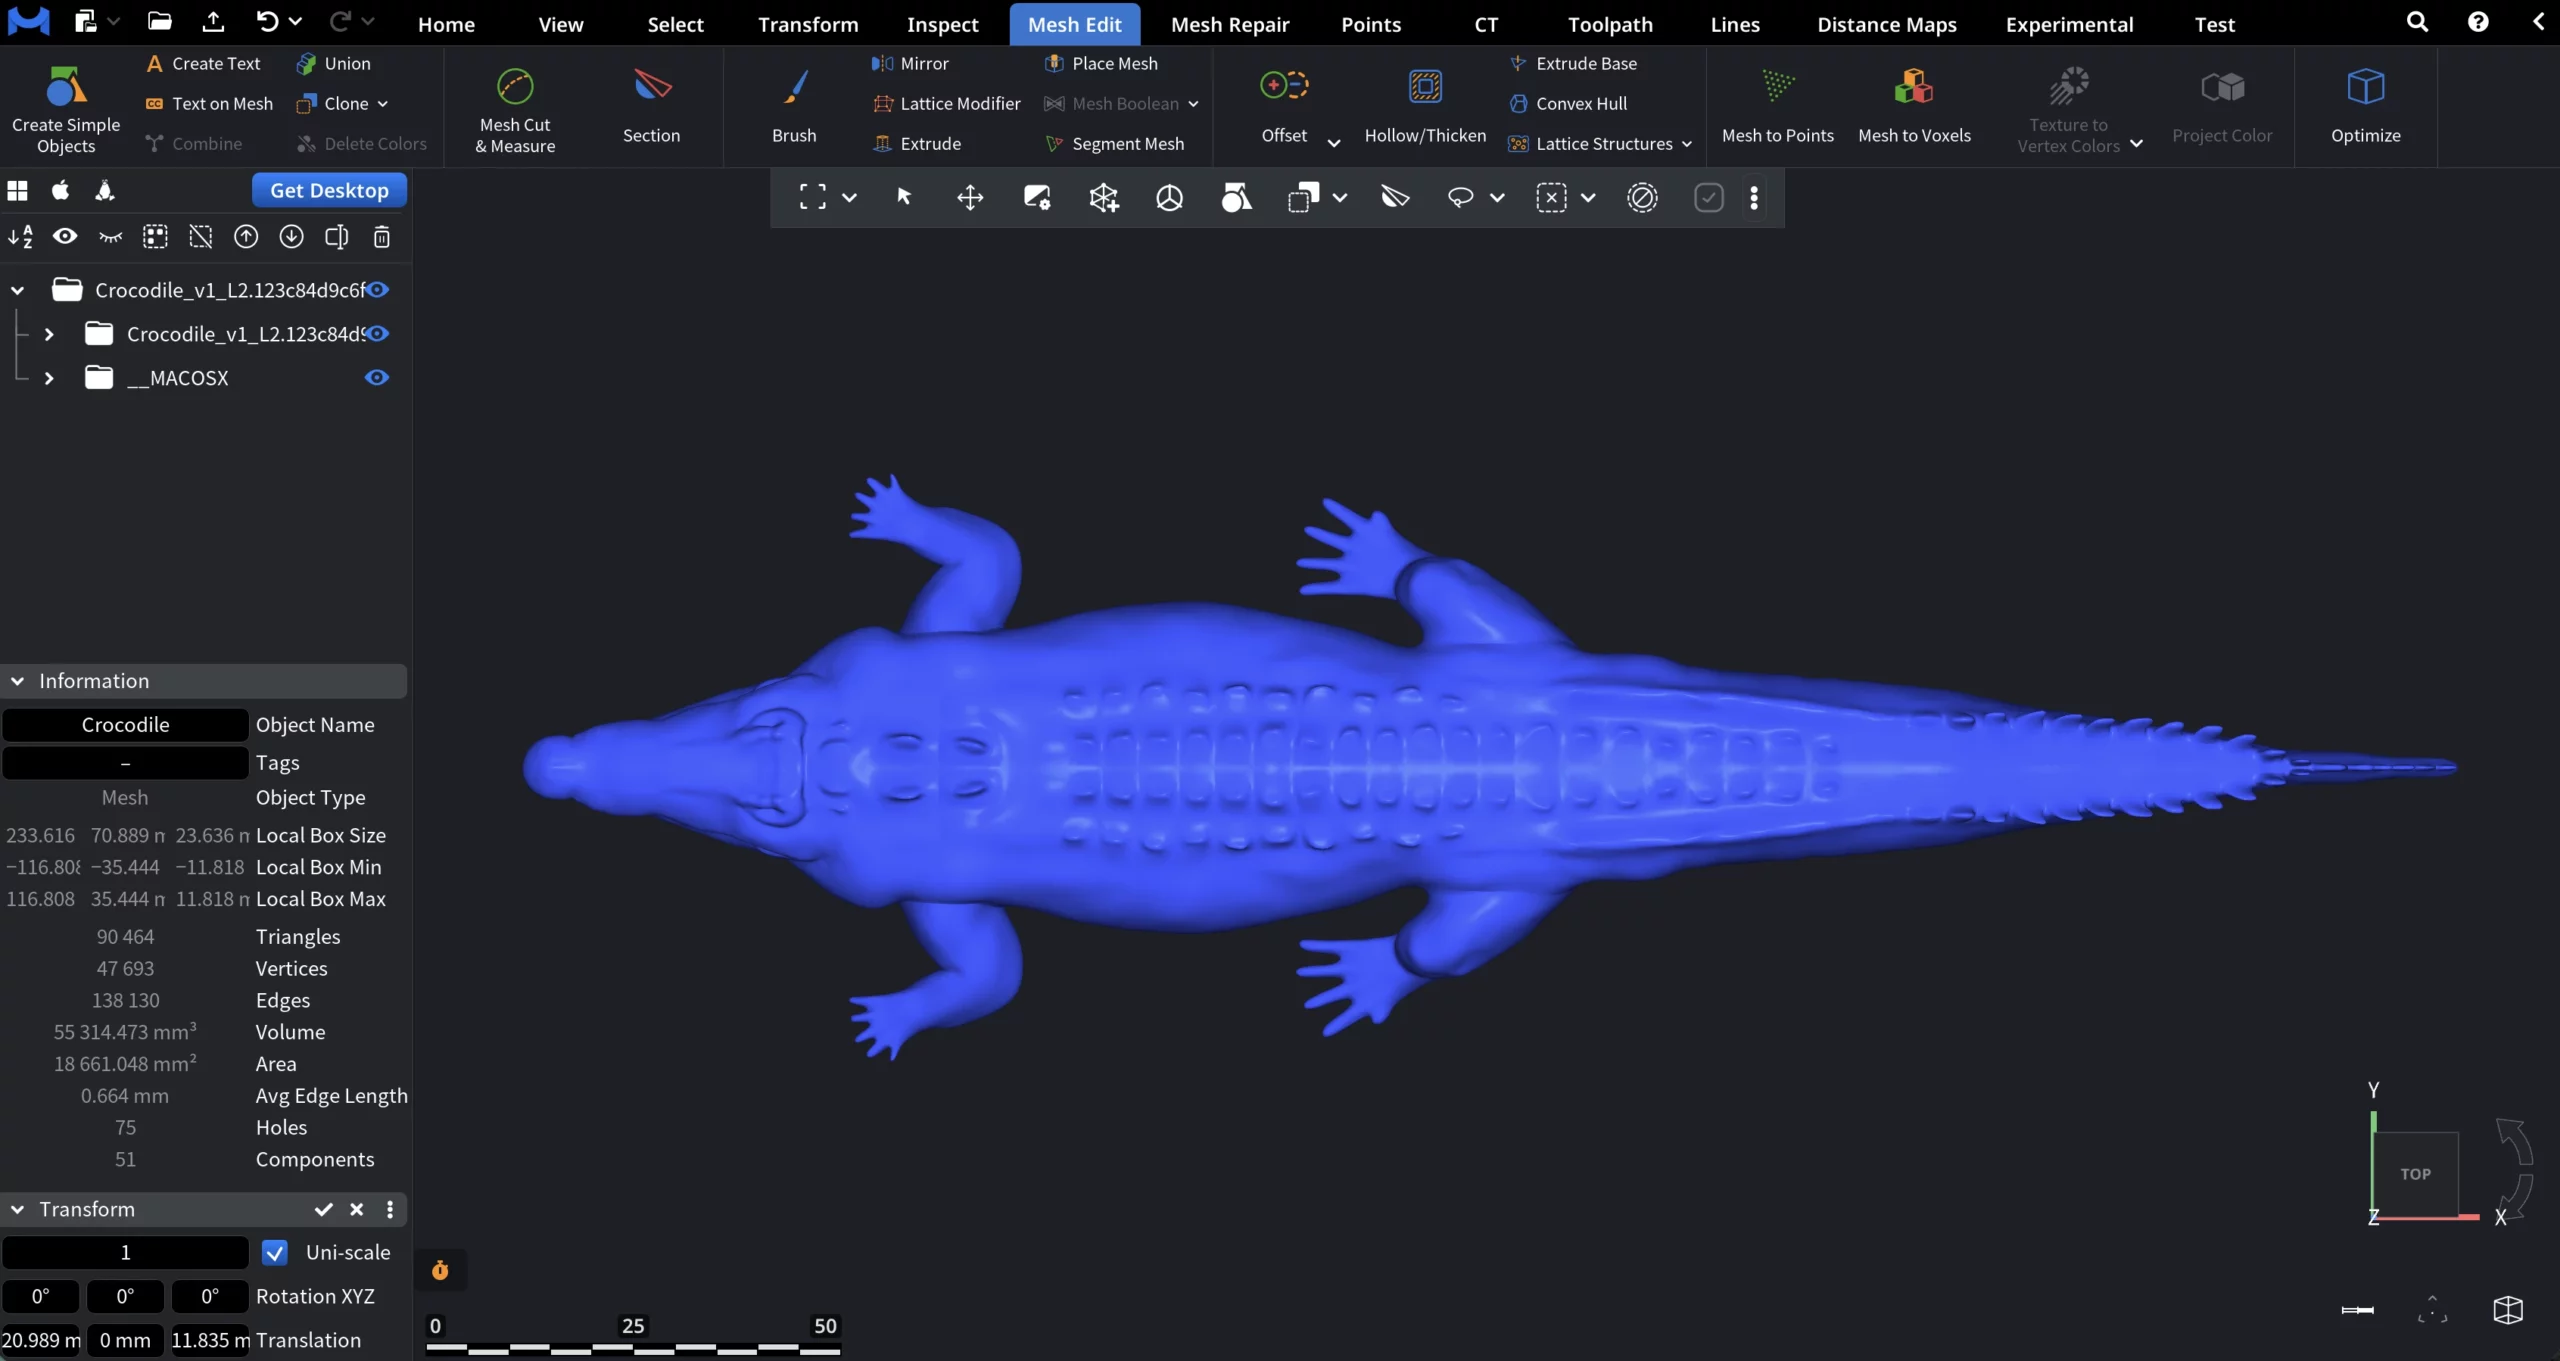Image resolution: width=2560 pixels, height=1361 pixels.
Task: Click the trash delete icon in scene toolbar
Action: (382, 237)
